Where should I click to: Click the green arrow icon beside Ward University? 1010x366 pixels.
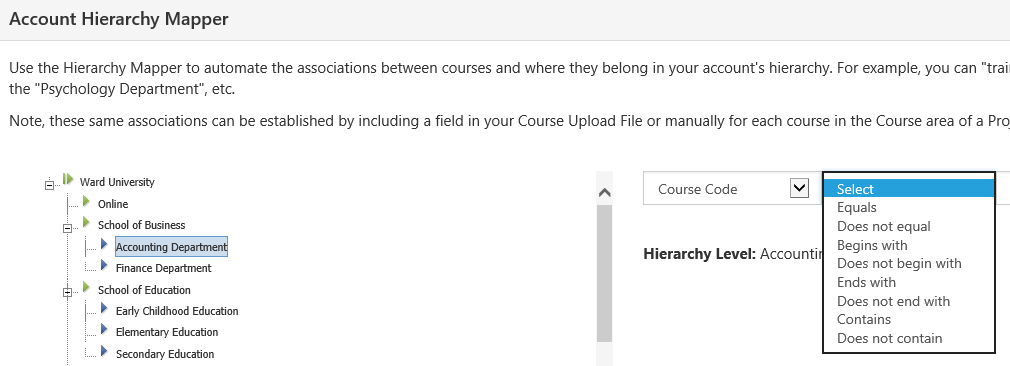68,179
